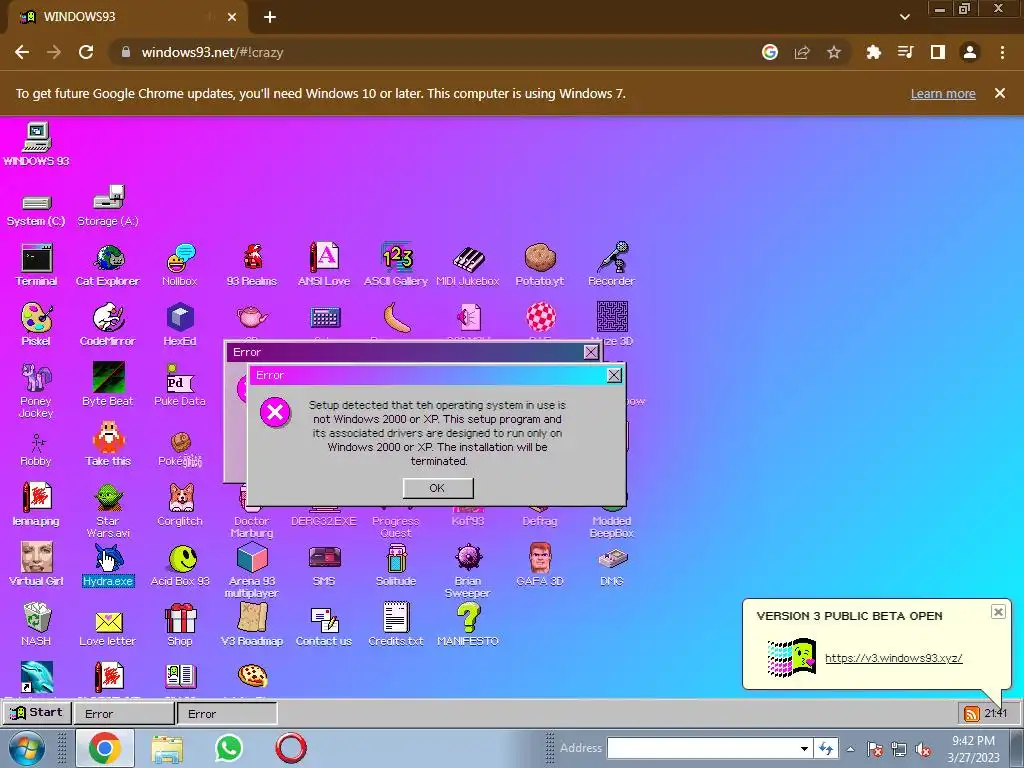Image resolution: width=1024 pixels, height=768 pixels.
Task: Click Learn more about Chrome updates
Action: [943, 93]
